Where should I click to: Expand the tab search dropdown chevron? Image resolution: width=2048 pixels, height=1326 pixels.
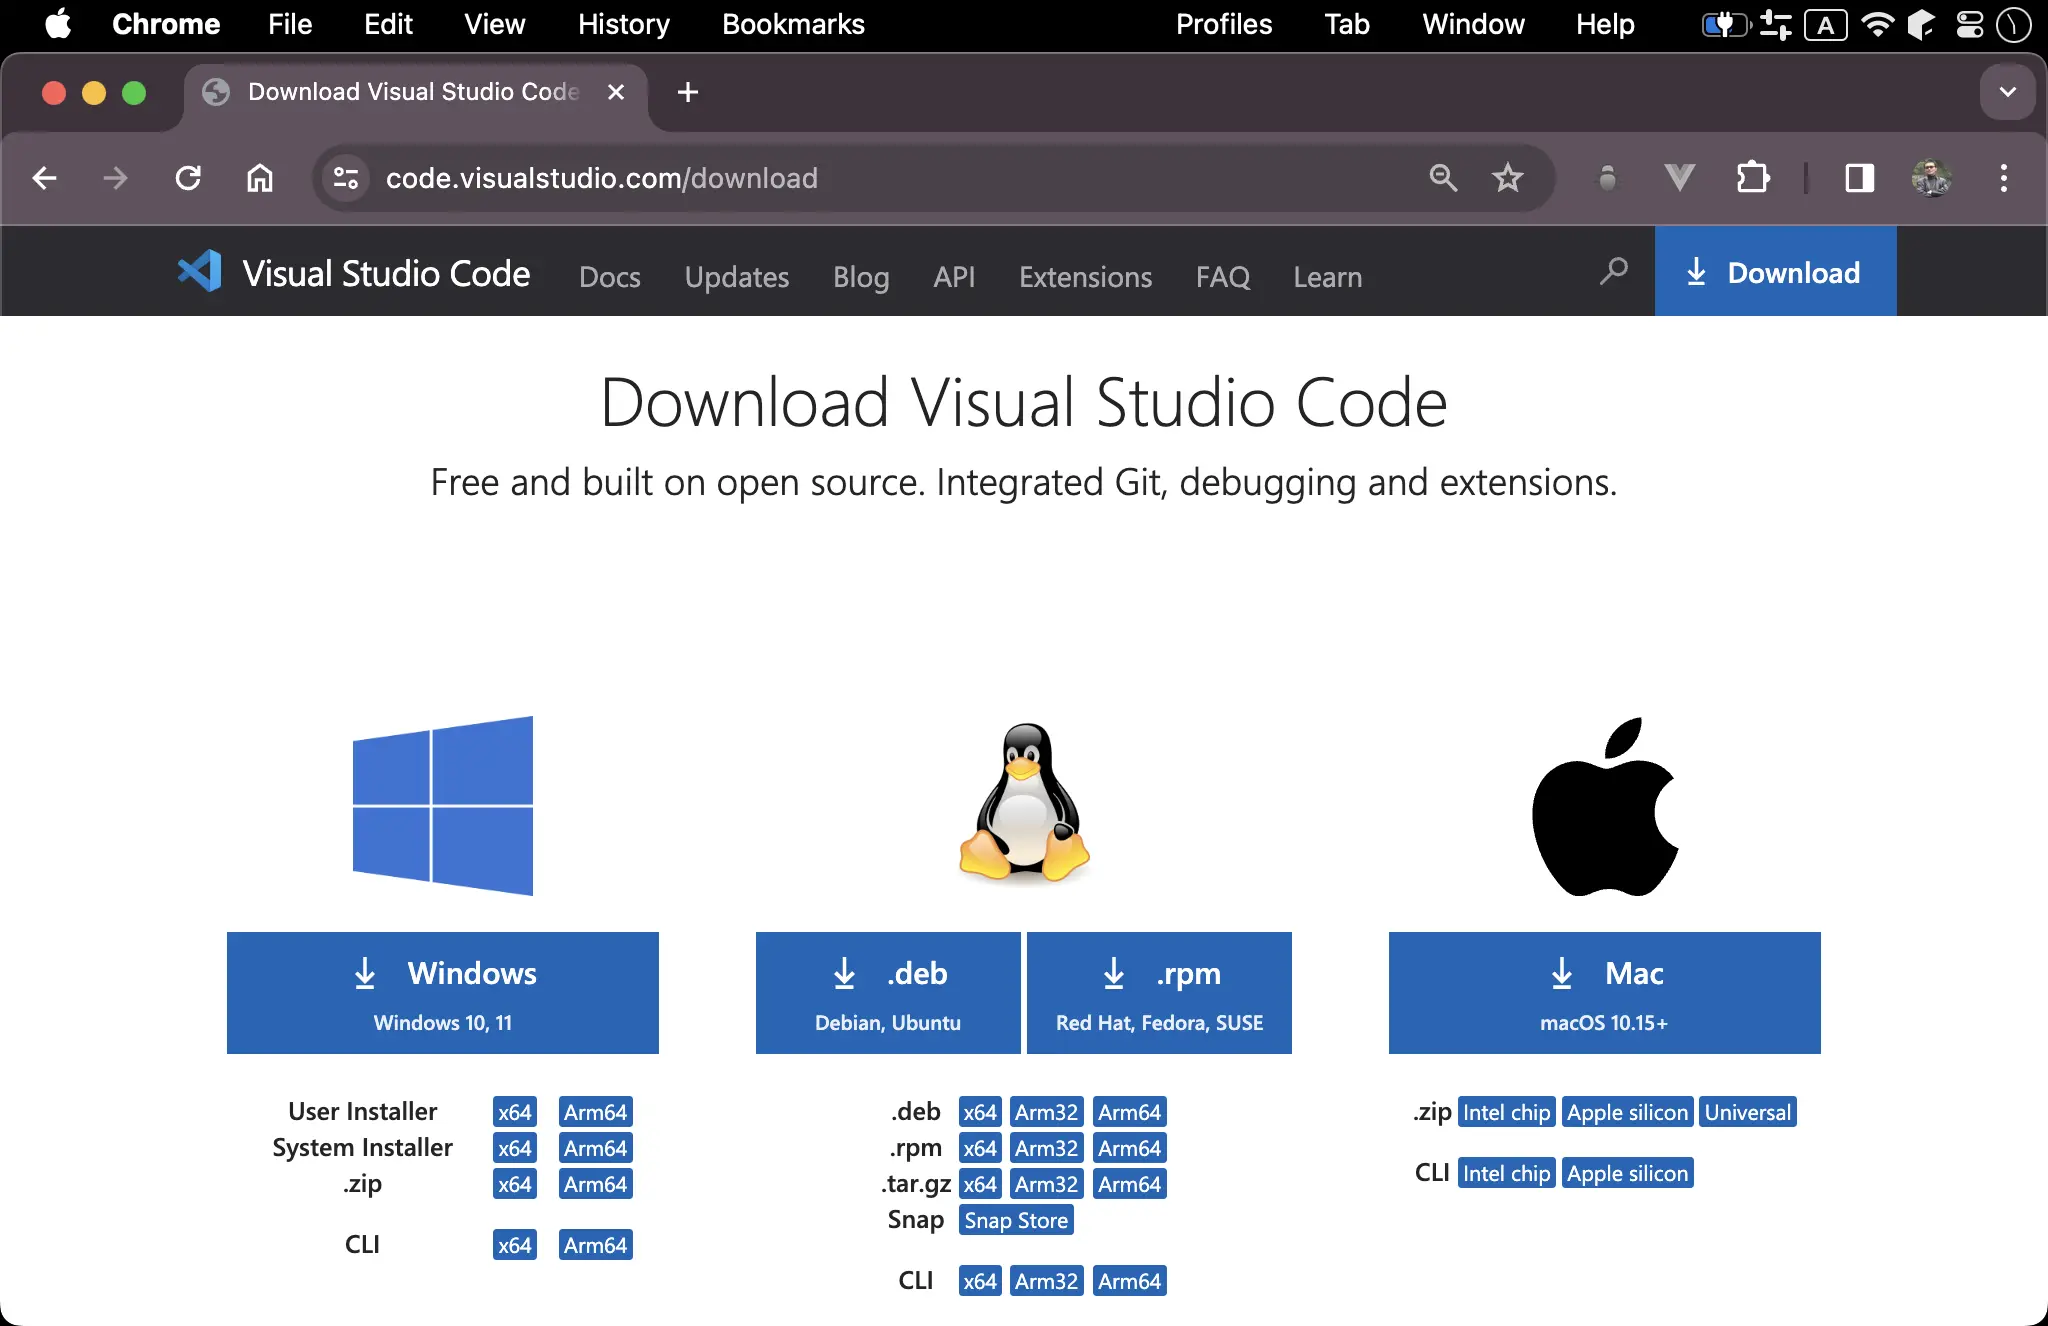(2008, 92)
